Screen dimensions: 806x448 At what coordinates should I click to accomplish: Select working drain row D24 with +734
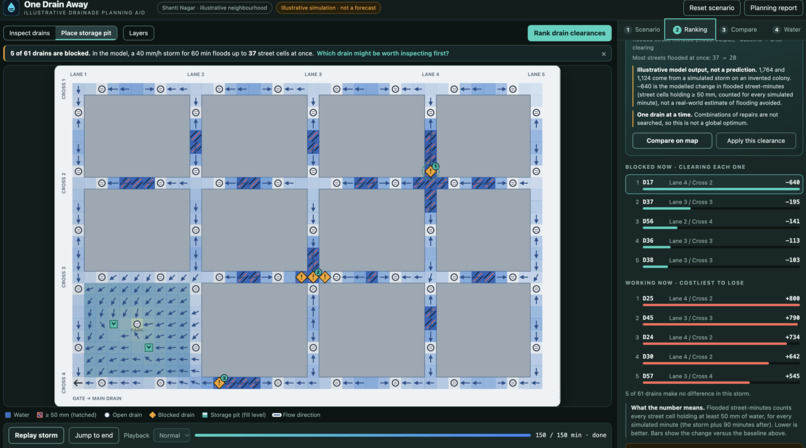click(714, 339)
